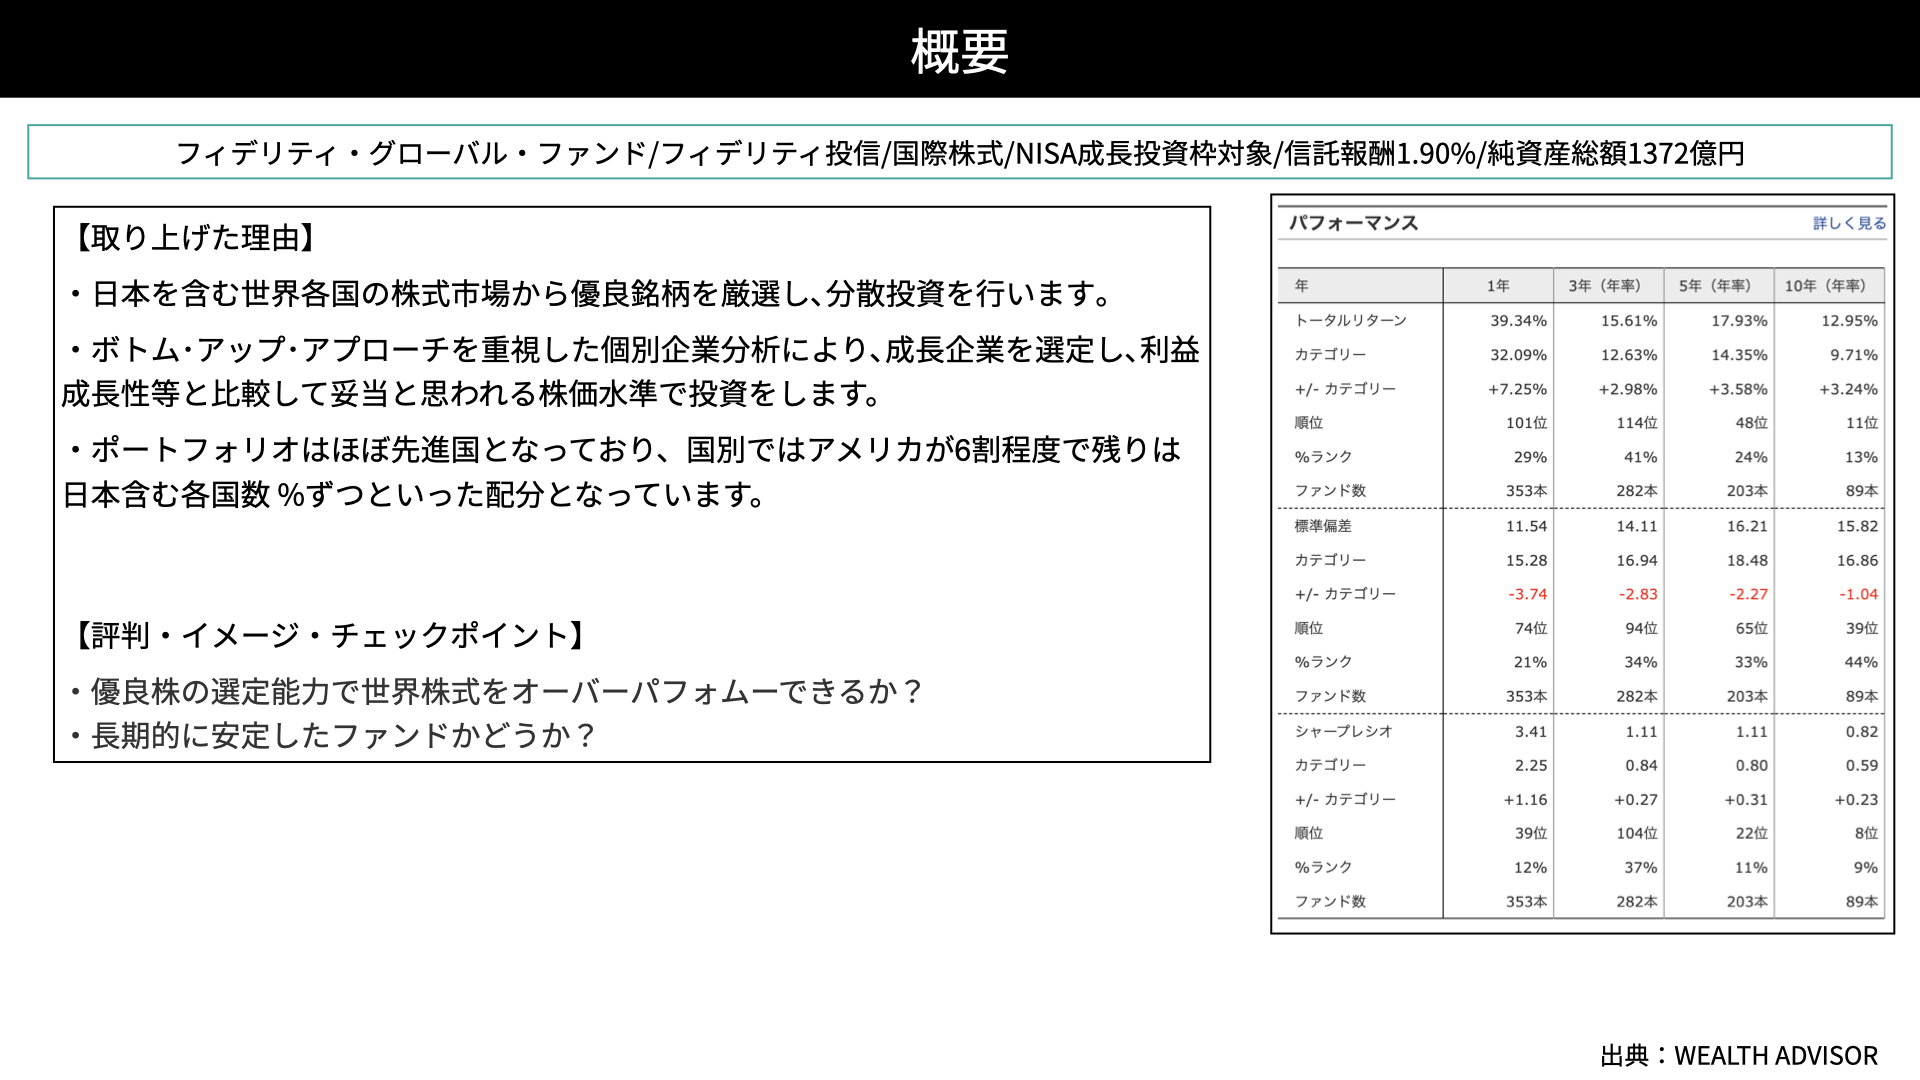Click the bullet starting 優良株の選定能力
Image resolution: width=1920 pixels, height=1080 pixels.
coord(495,691)
